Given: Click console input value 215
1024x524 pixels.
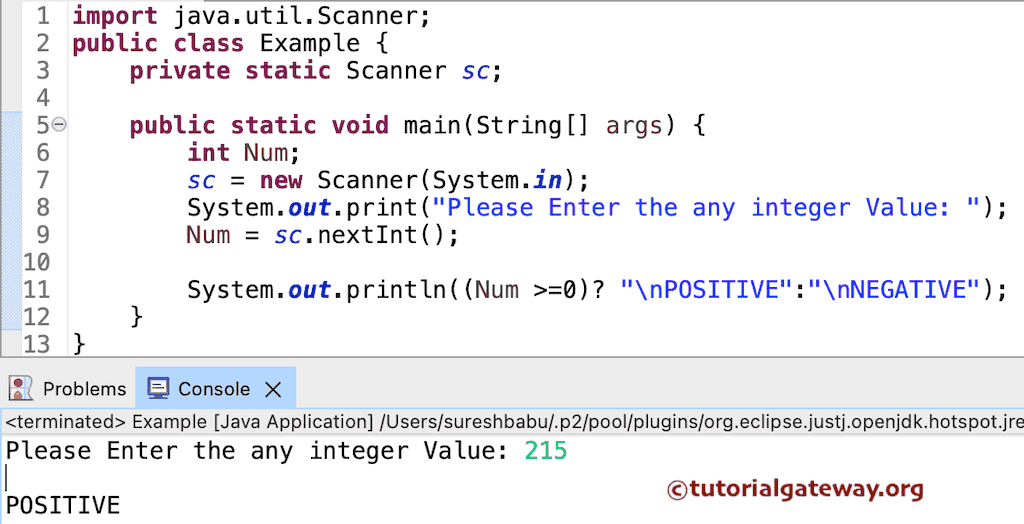Looking at the screenshot, I should pyautogui.click(x=546, y=450).
